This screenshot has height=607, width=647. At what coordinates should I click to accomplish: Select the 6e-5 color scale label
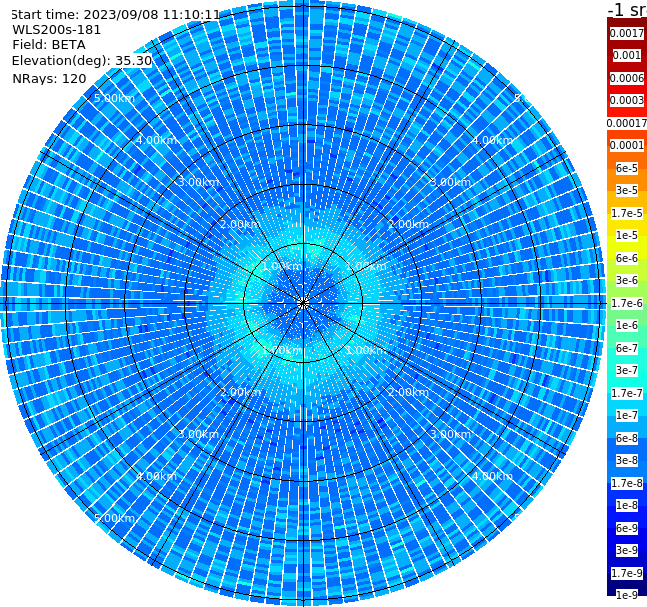627,168
